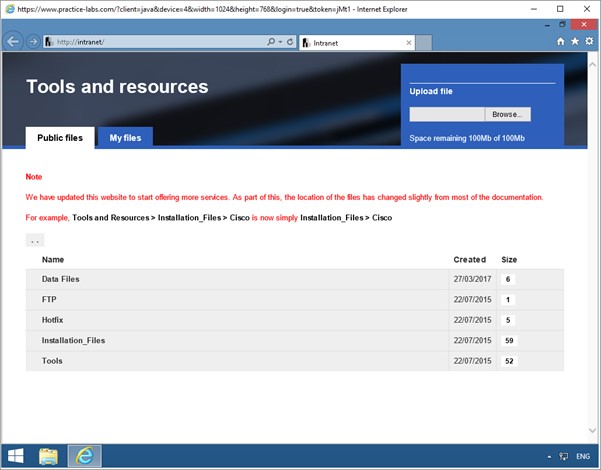Click the 27/03/2017 date in Data Files row
Image resolution: width=601 pixels, height=470 pixels.
[472, 279]
